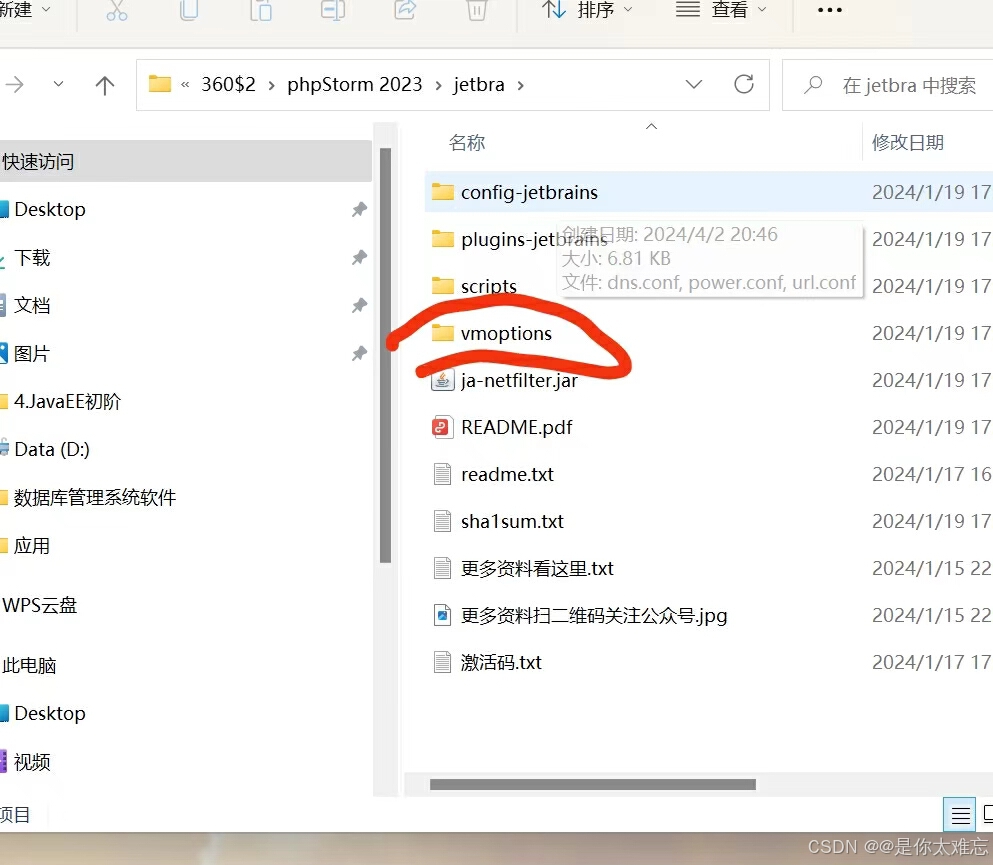
Task: Click the Share icon in toolbar
Action: pyautogui.click(x=405, y=10)
